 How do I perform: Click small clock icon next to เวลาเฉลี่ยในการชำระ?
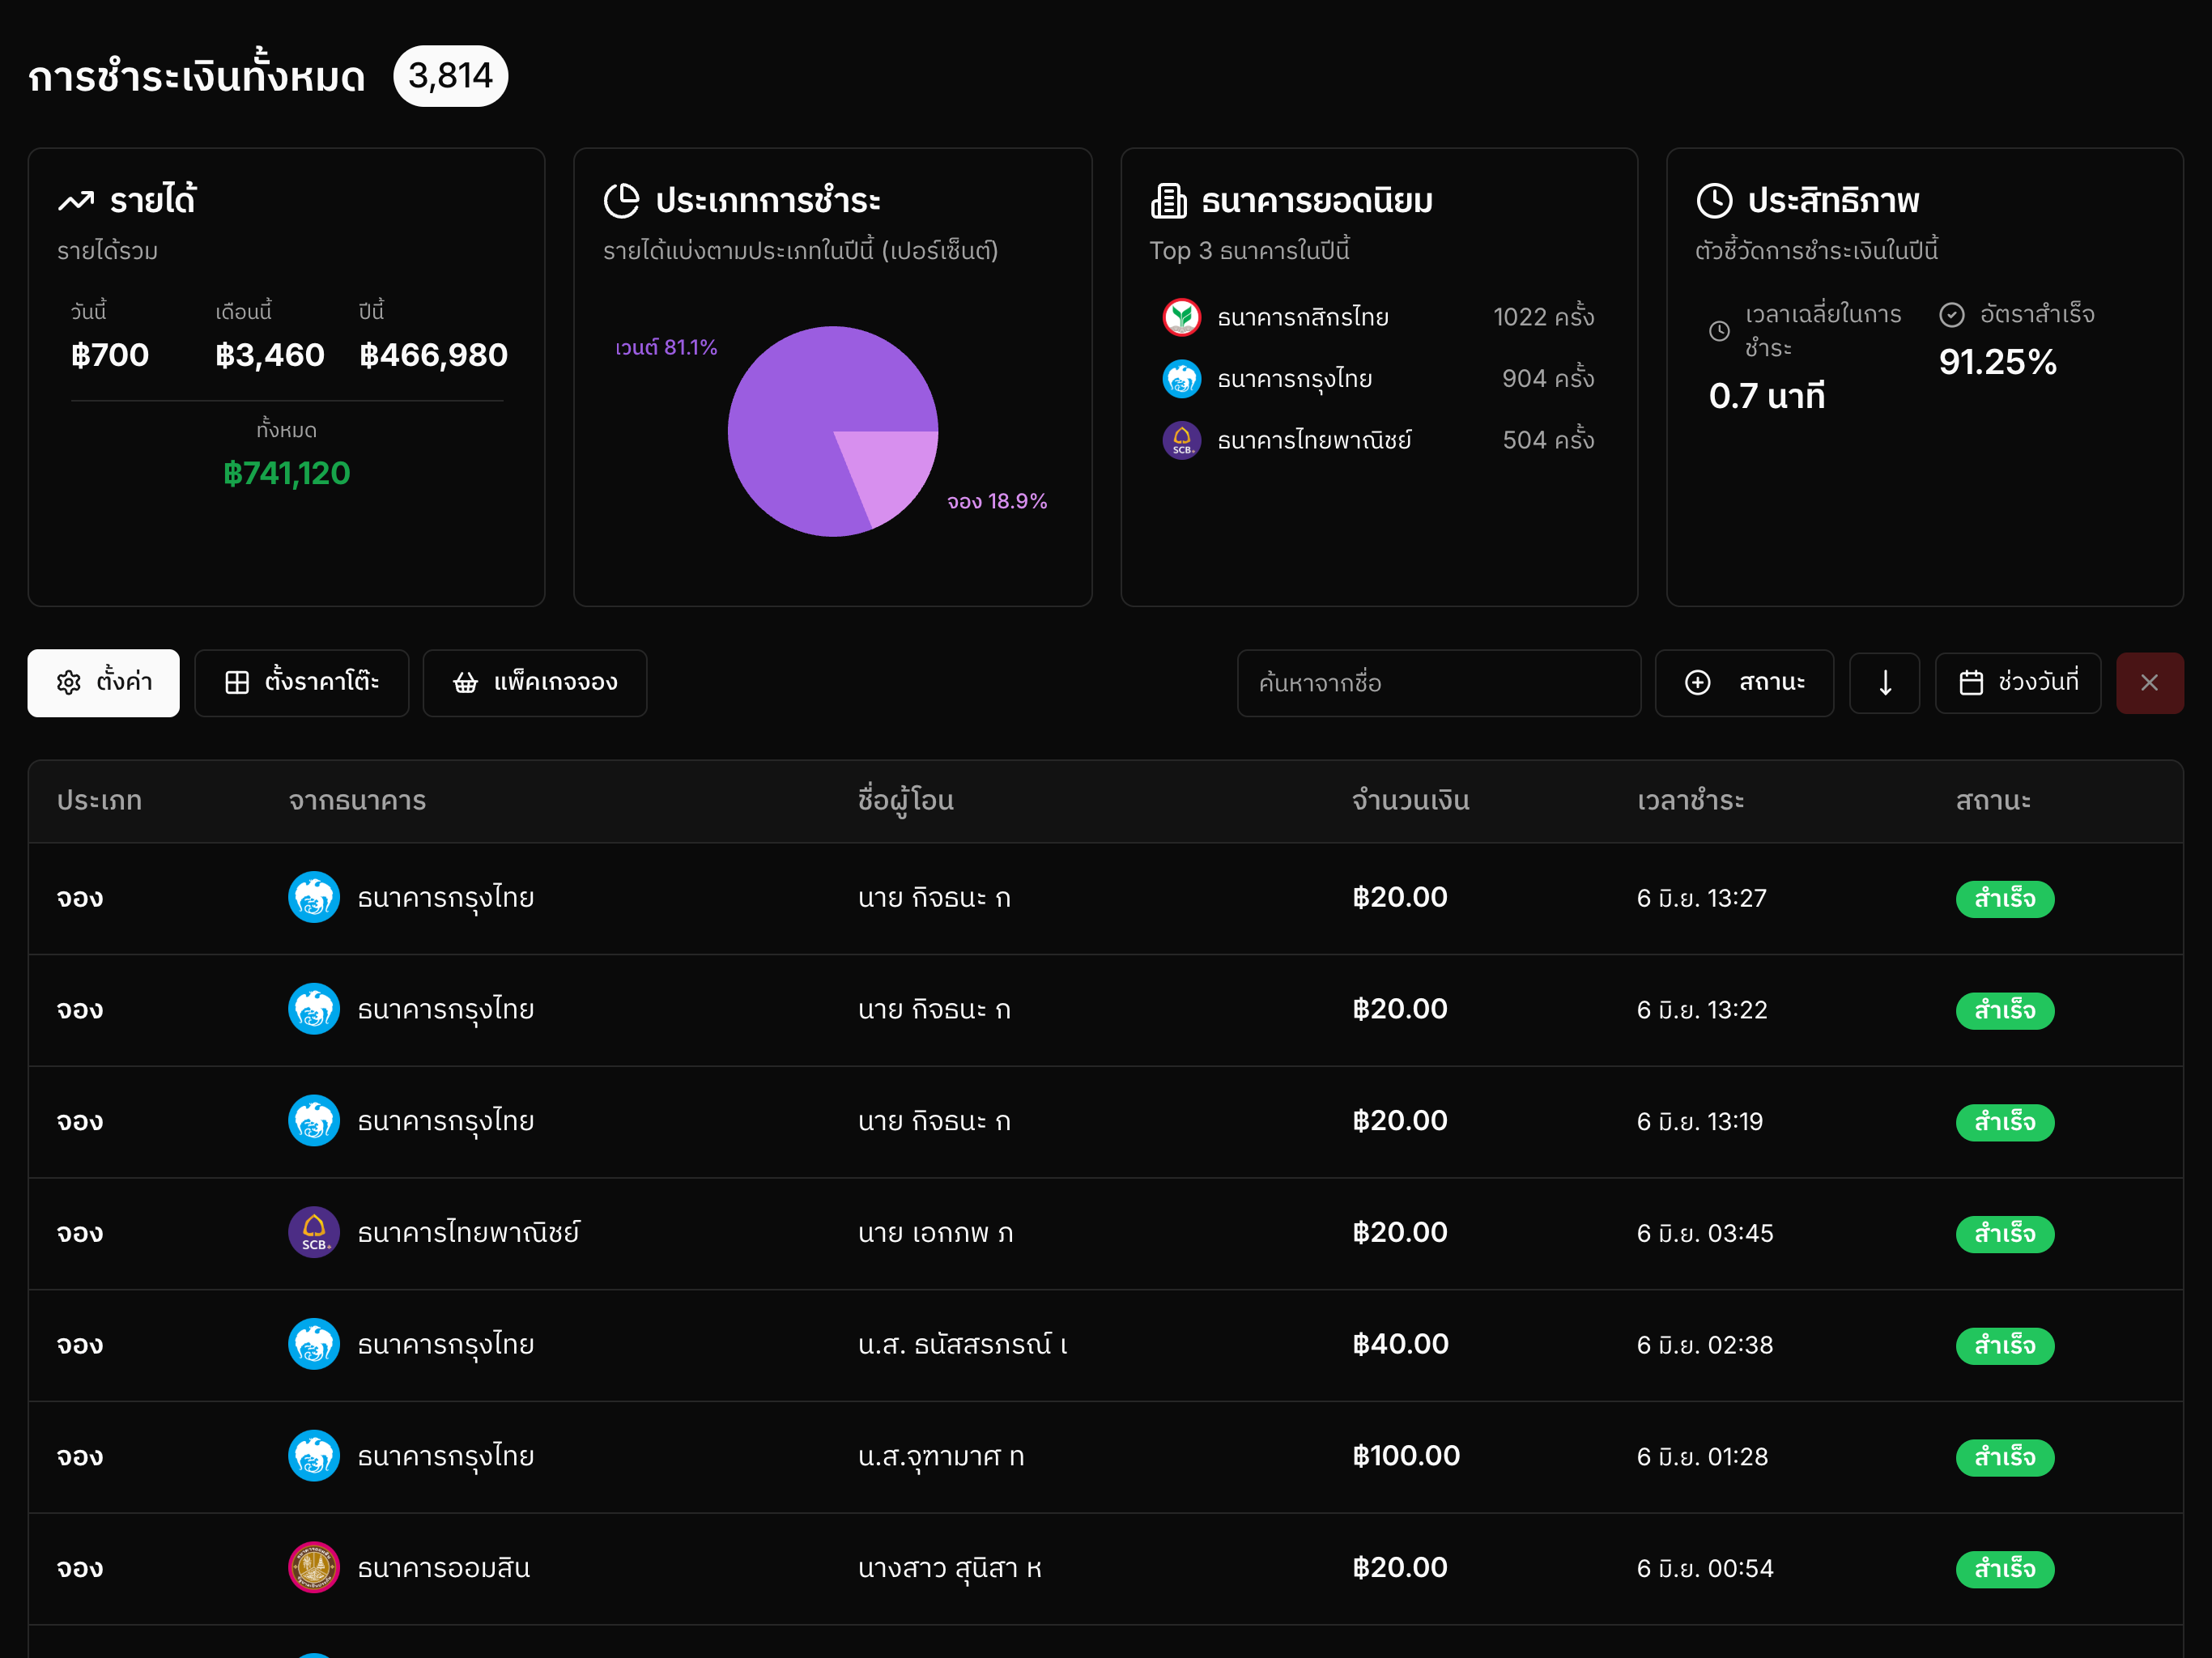click(1719, 331)
